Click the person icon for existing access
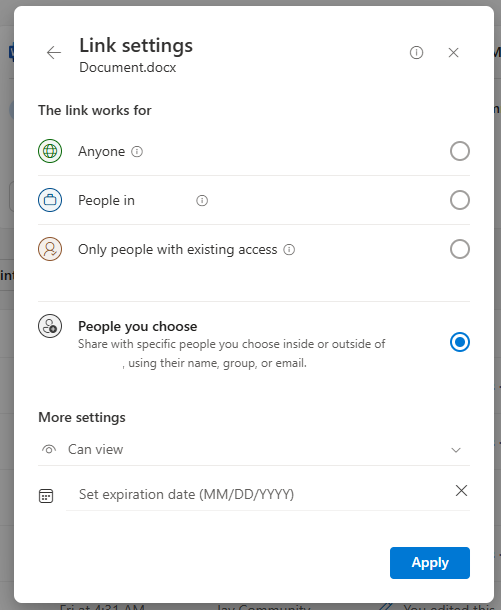Viewport: 501px width, 610px height. (50, 249)
